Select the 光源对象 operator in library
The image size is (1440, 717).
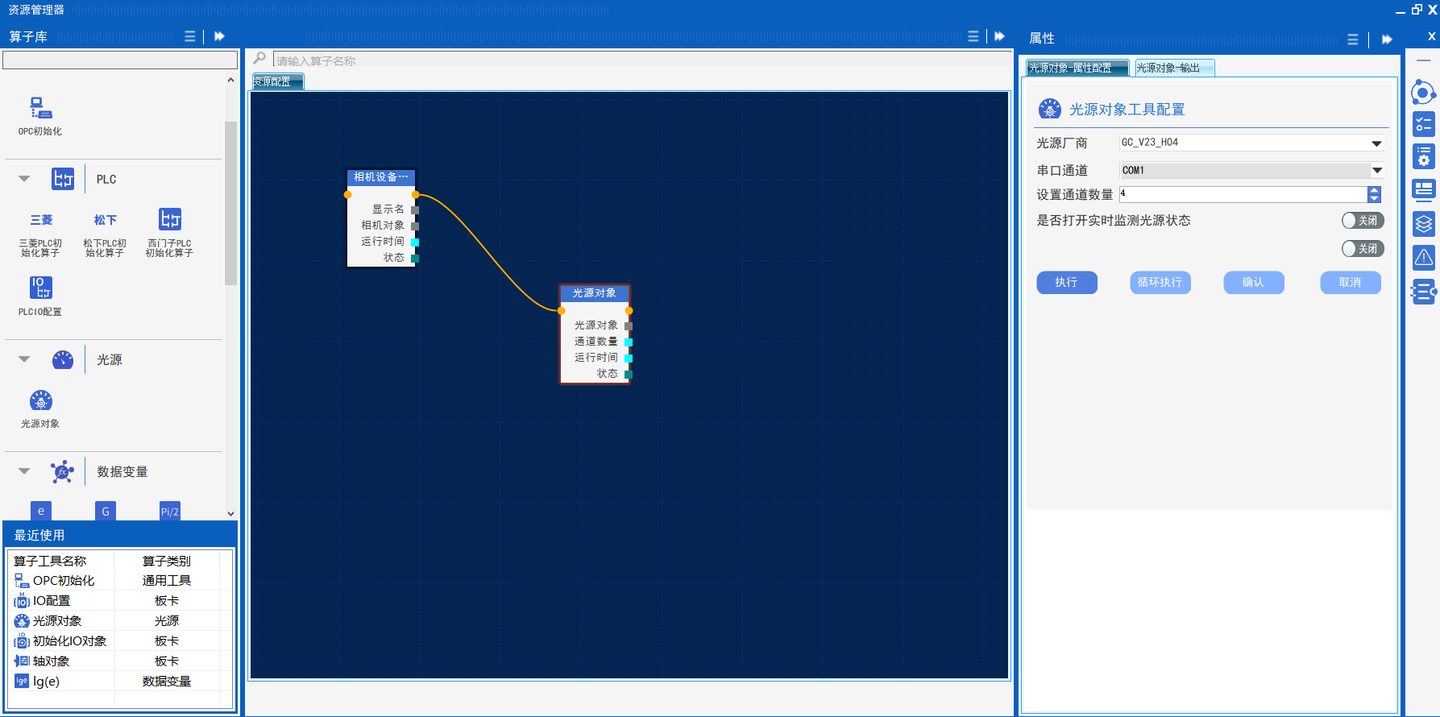[x=40, y=400]
